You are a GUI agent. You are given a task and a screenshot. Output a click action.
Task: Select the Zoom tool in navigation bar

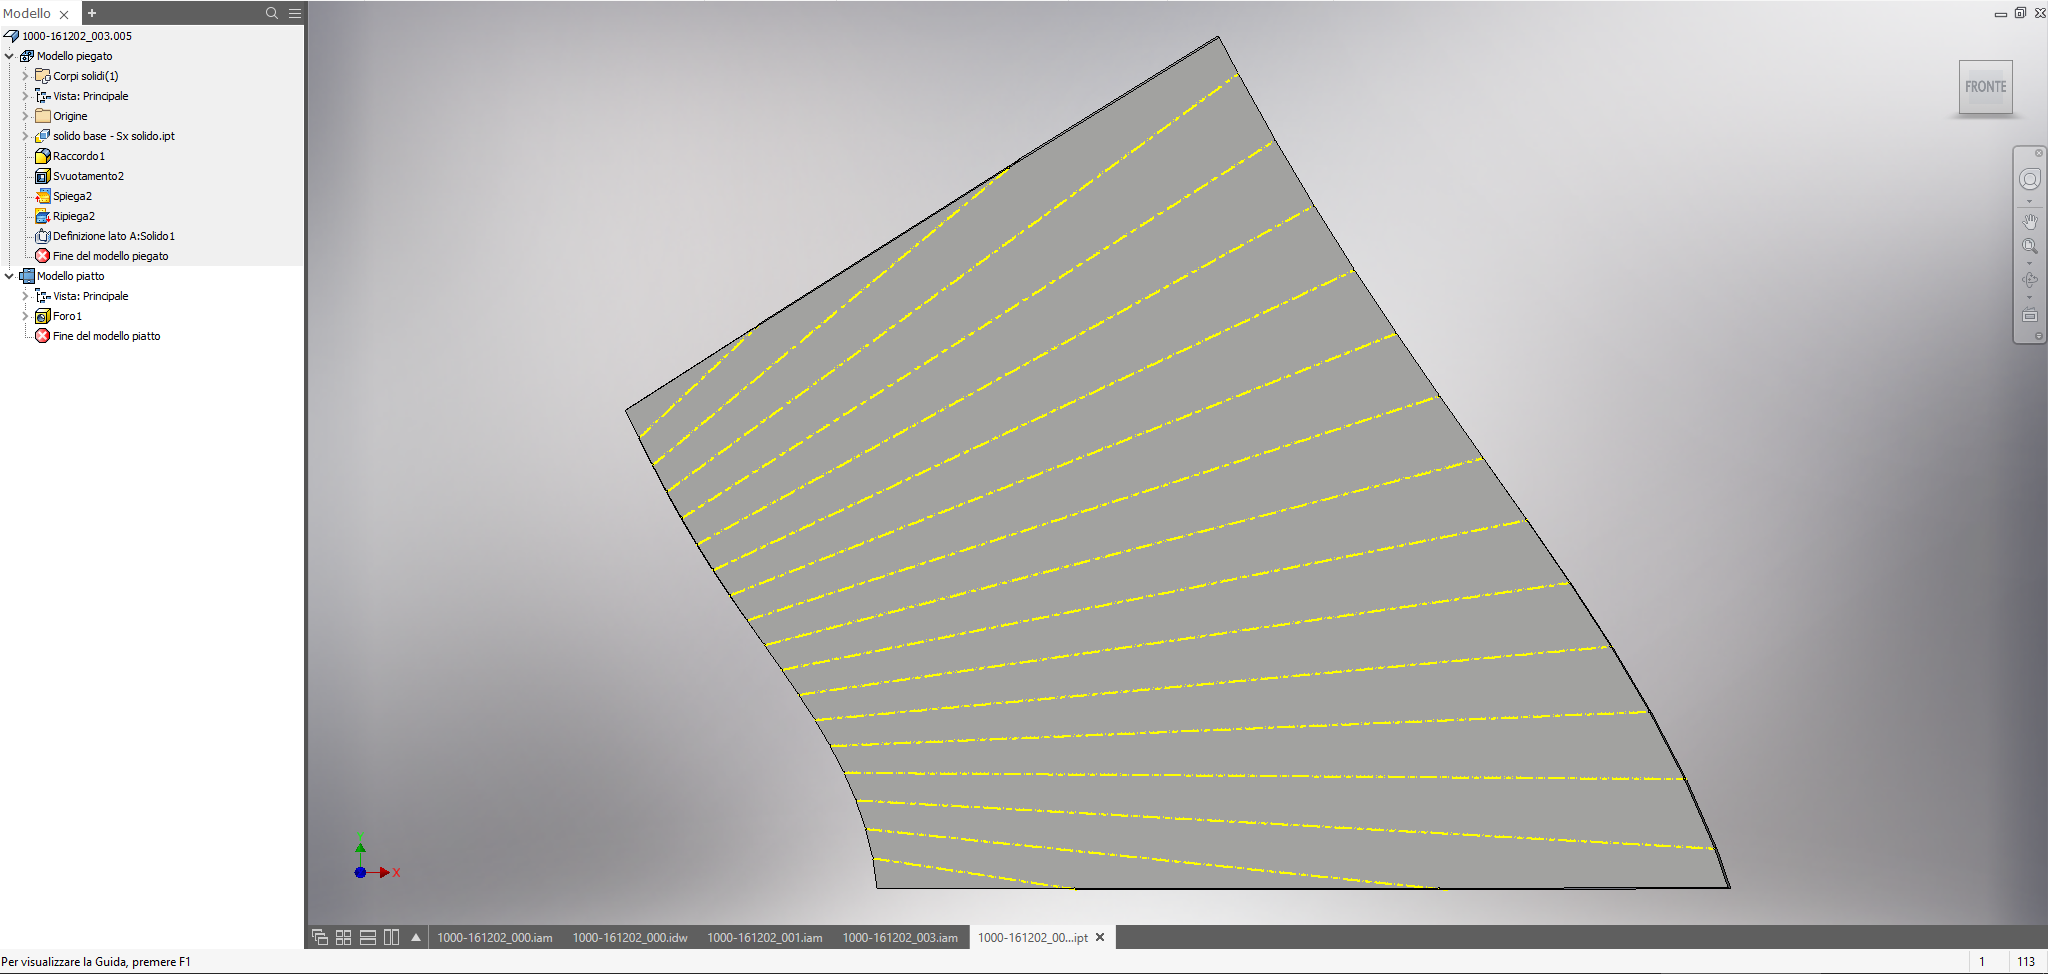tap(2029, 246)
